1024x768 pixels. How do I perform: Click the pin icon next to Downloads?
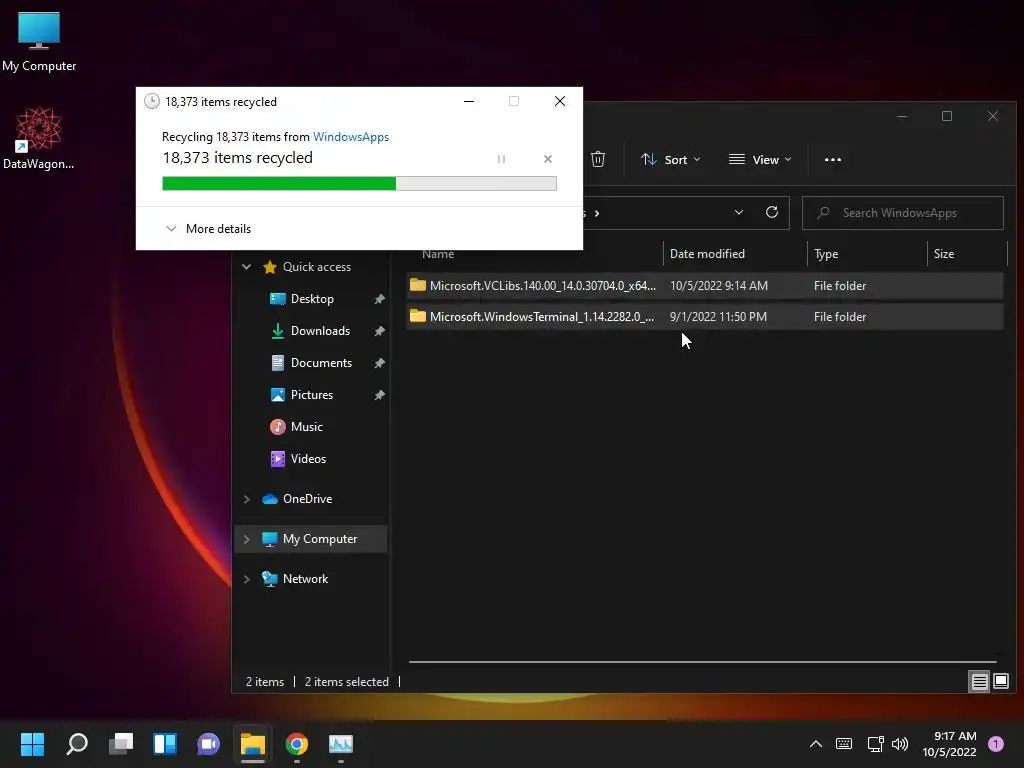(x=379, y=331)
